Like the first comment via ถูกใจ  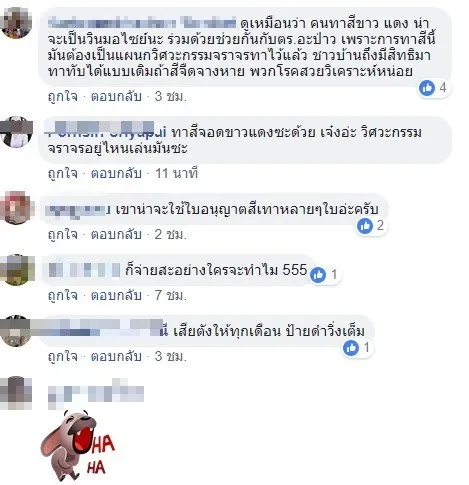click(x=63, y=96)
